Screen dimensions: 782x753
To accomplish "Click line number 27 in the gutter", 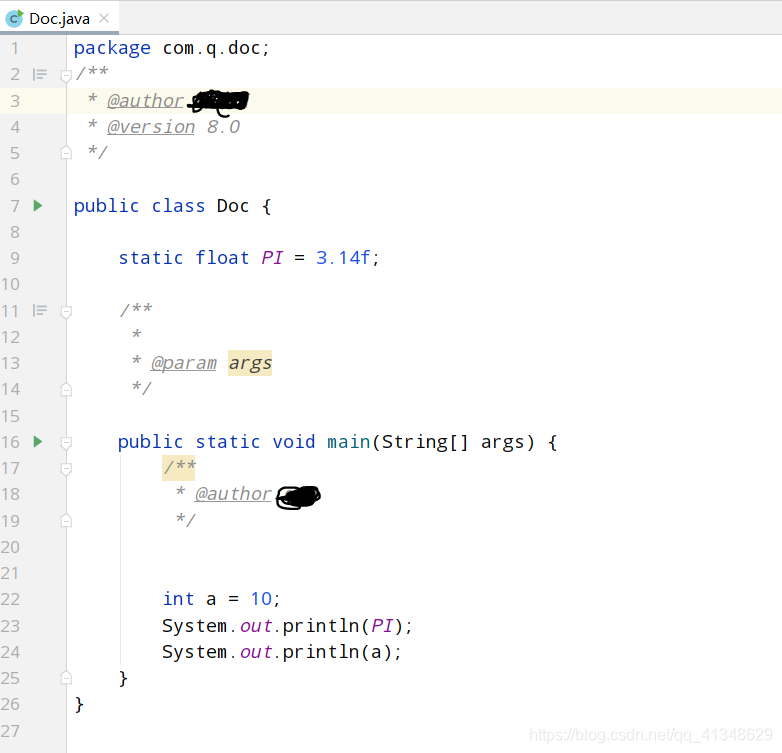I will click(x=10, y=731).
